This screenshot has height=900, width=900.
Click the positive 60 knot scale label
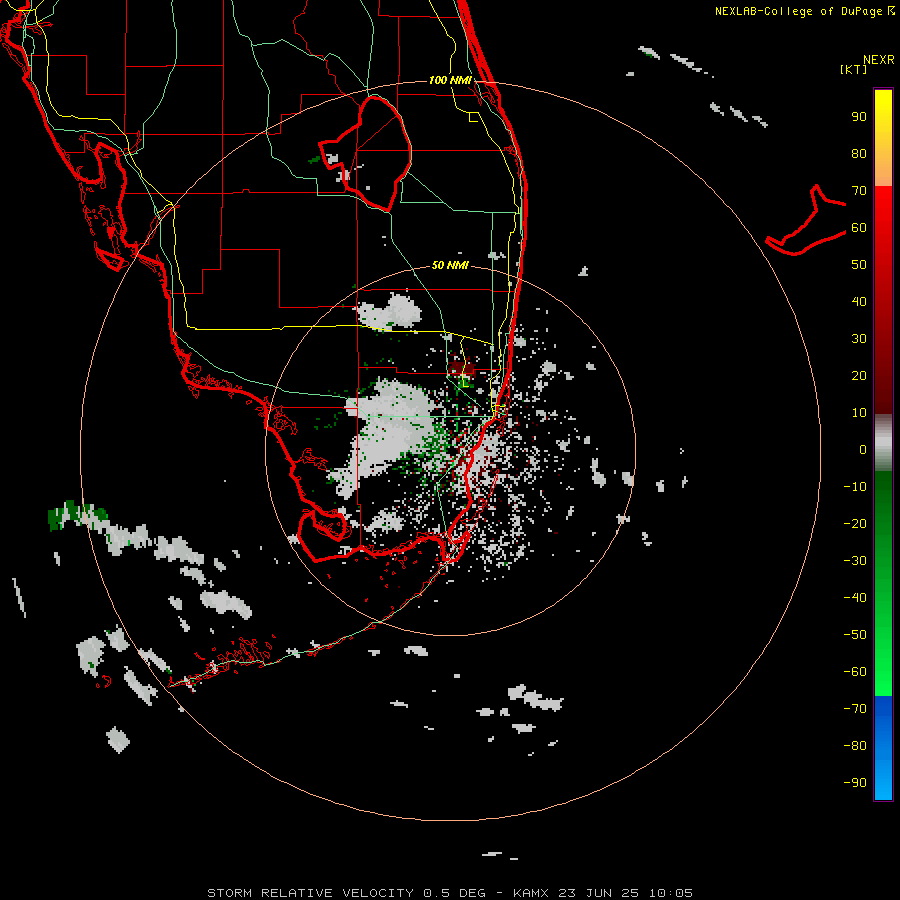click(859, 227)
